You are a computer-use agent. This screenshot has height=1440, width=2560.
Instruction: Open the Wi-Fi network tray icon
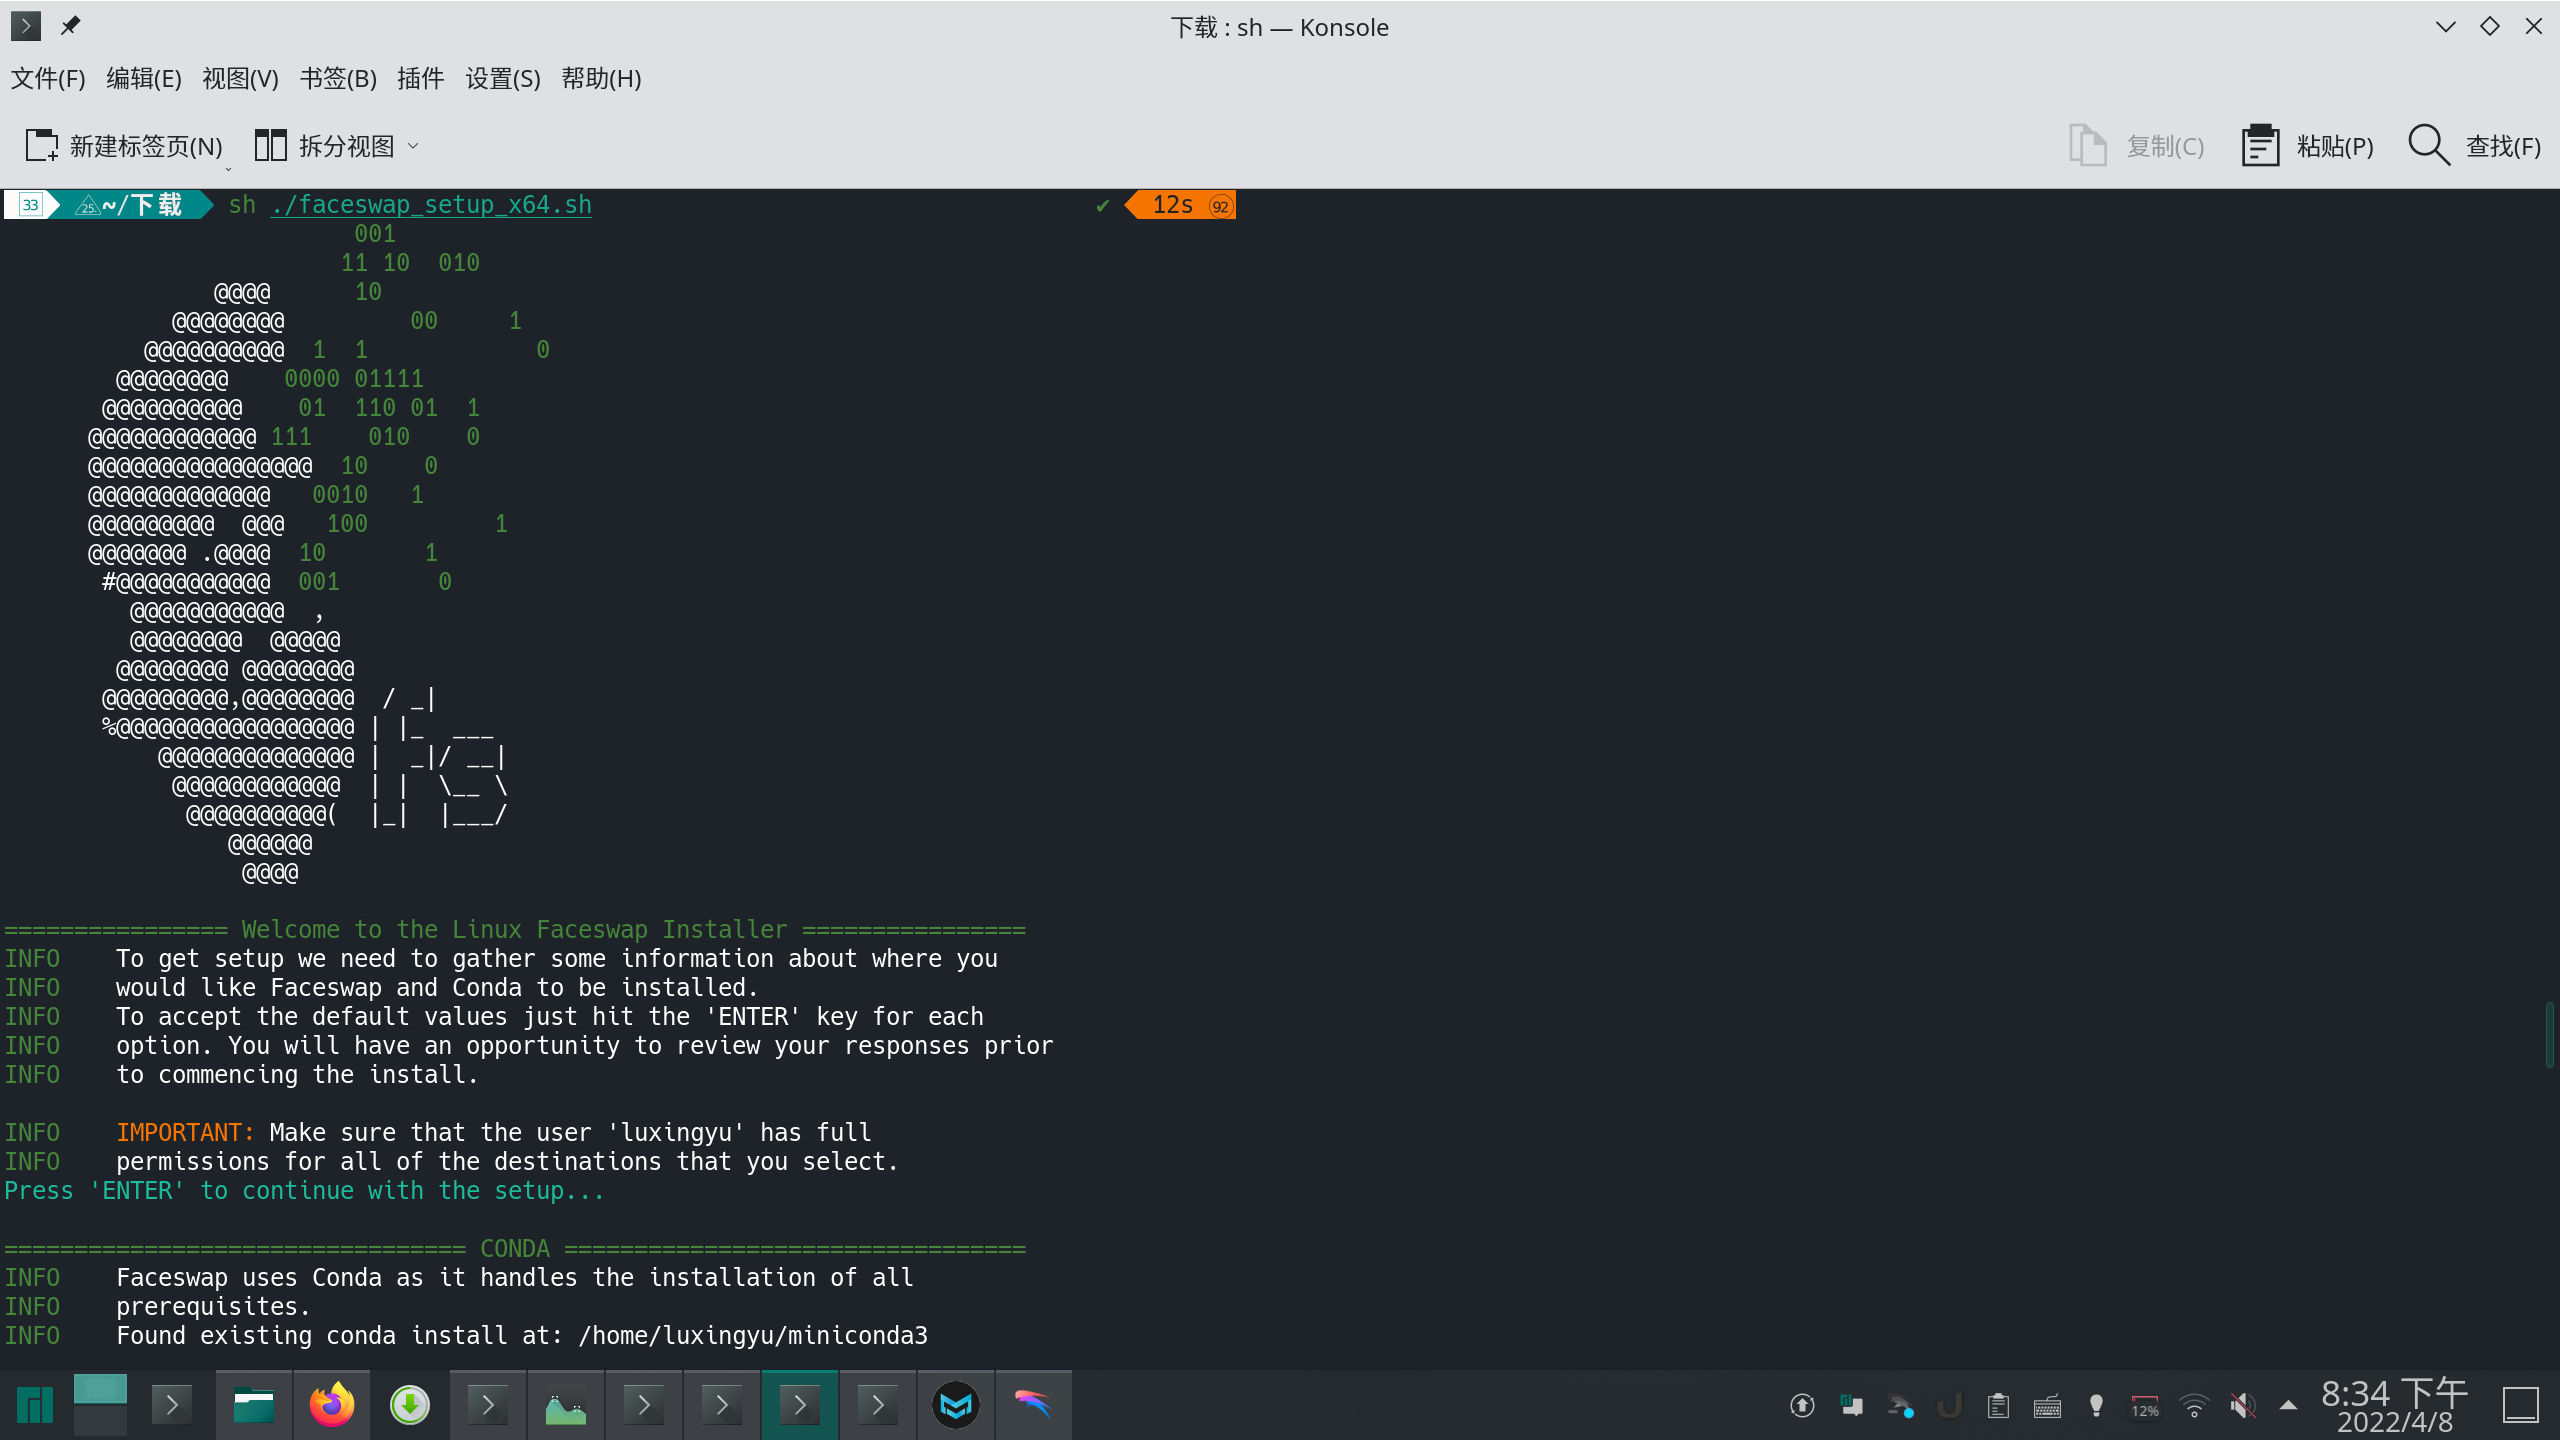[x=2194, y=1406]
